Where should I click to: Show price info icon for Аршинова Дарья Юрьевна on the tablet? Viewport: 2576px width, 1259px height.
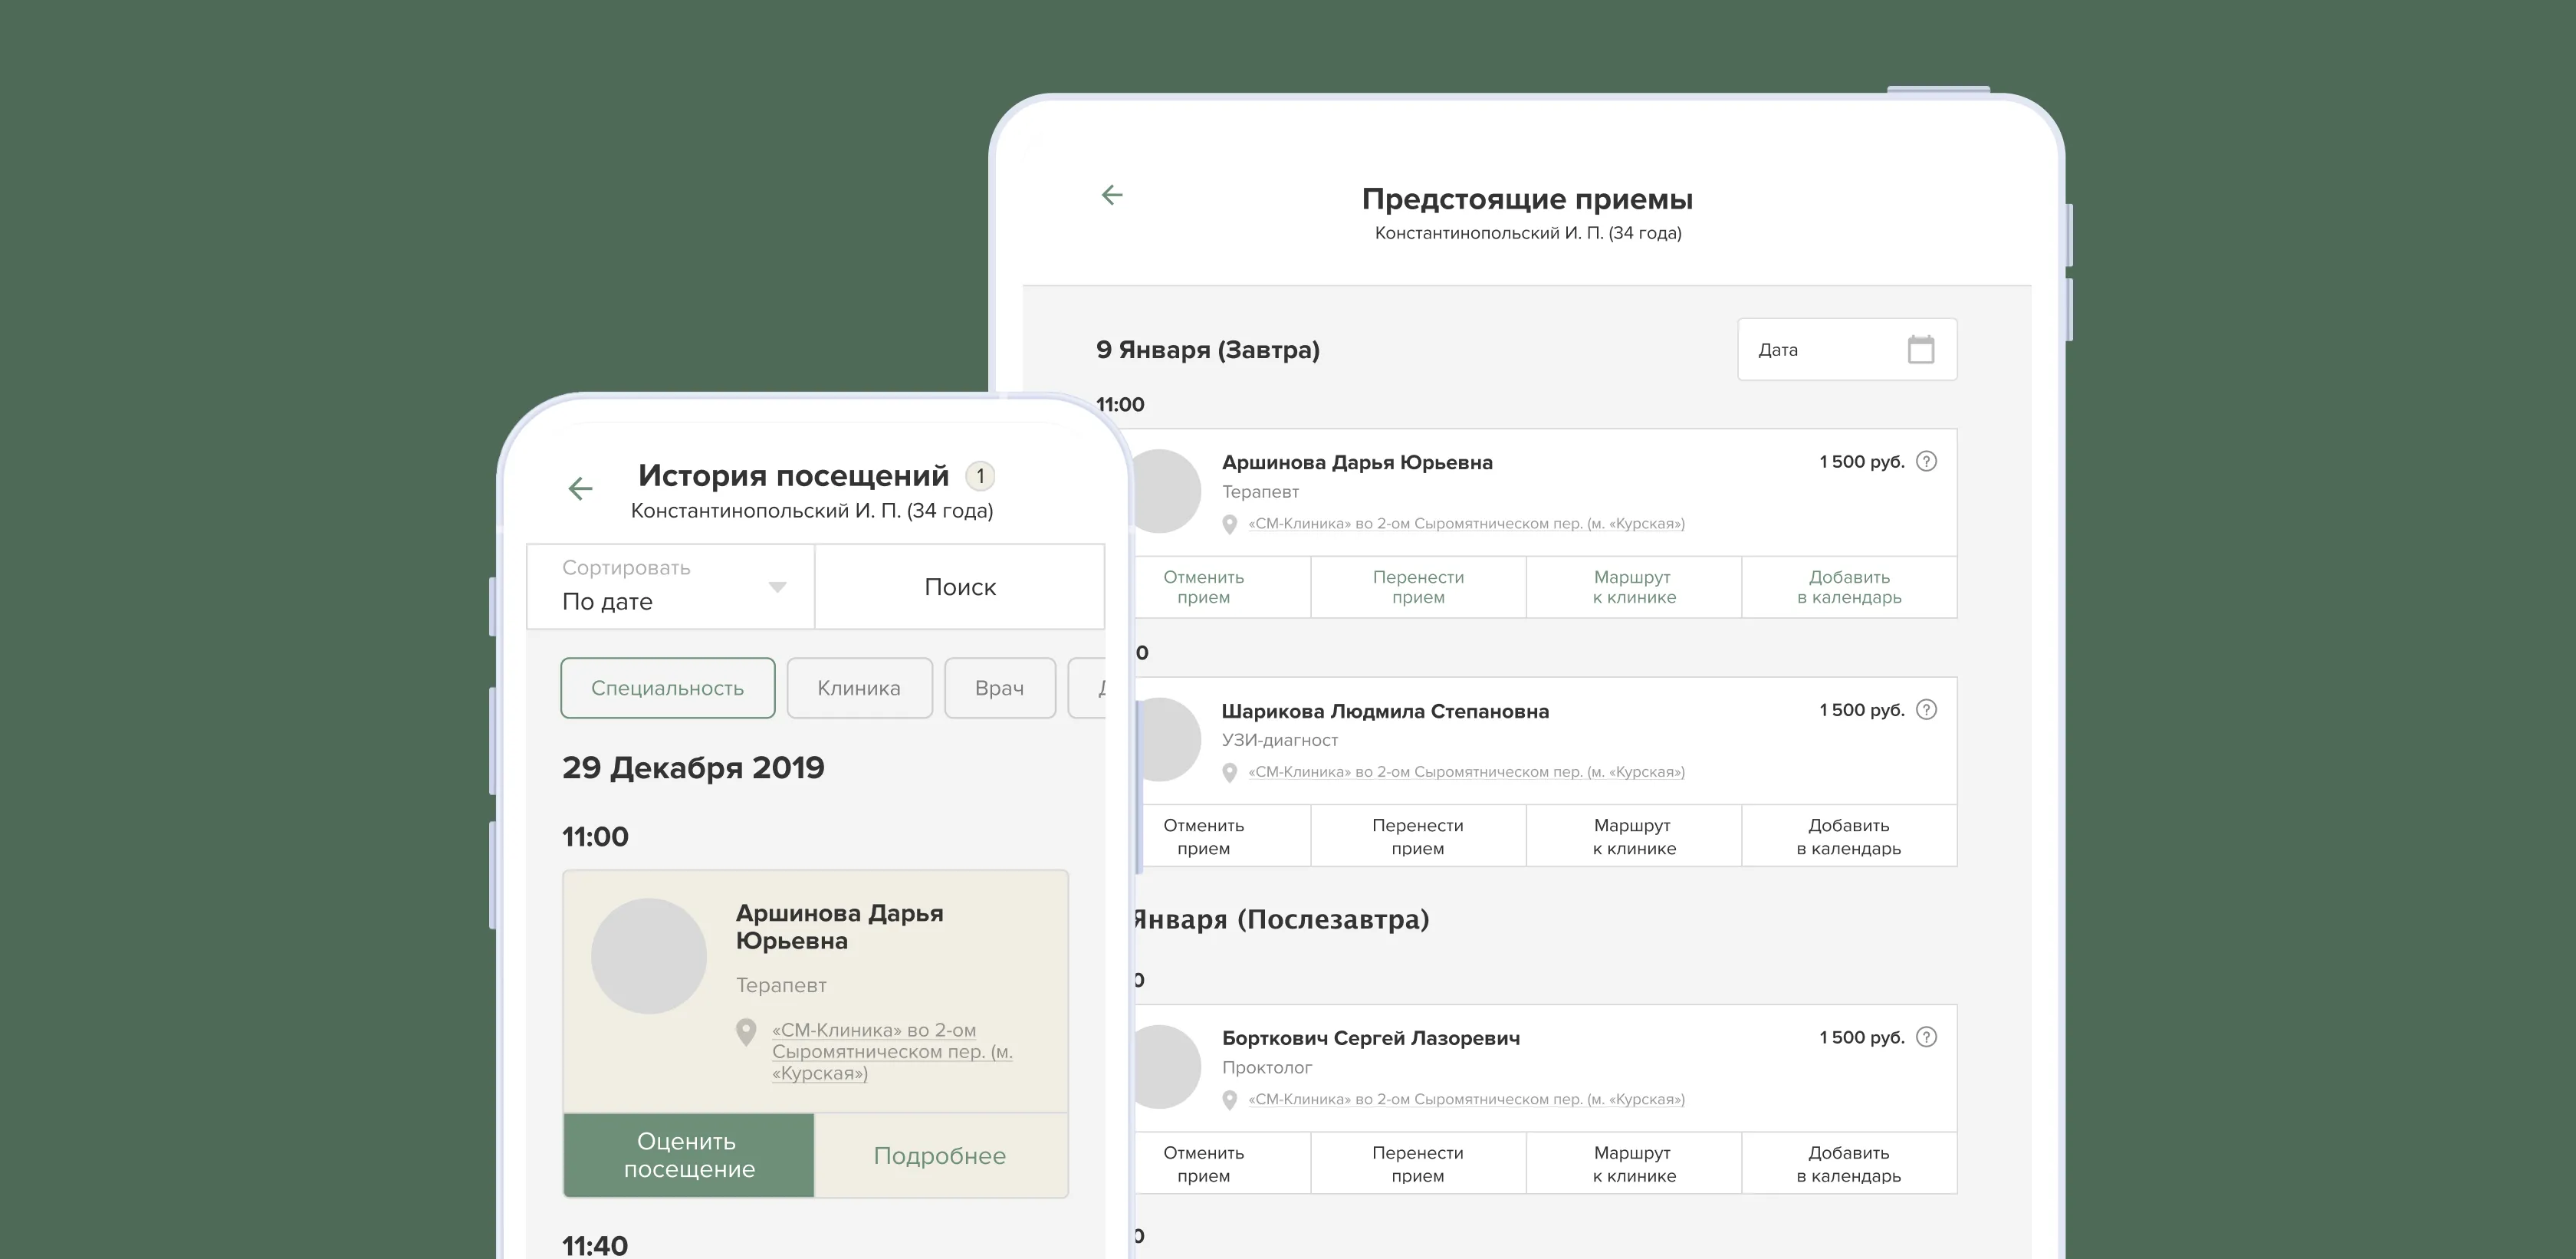click(1926, 461)
